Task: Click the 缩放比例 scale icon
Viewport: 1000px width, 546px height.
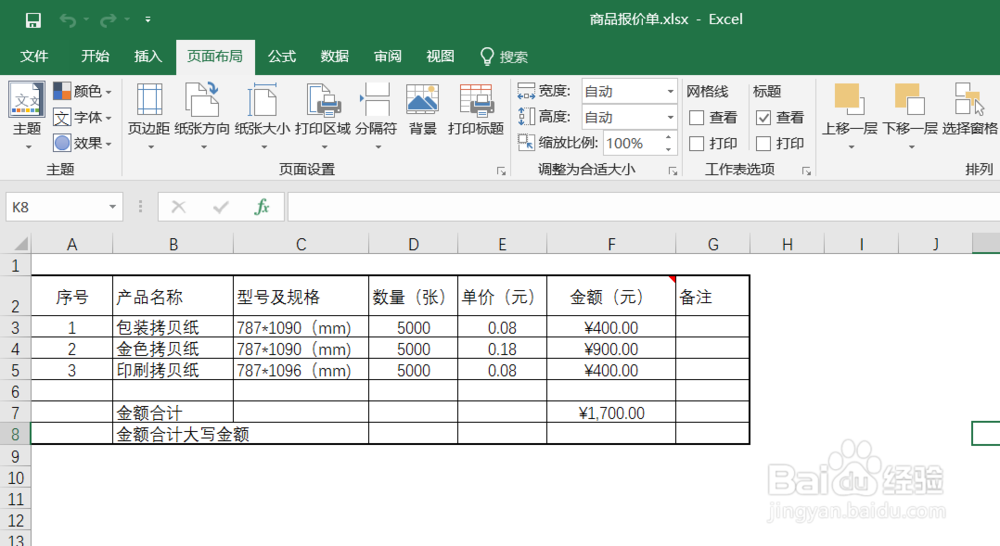Action: [526, 142]
